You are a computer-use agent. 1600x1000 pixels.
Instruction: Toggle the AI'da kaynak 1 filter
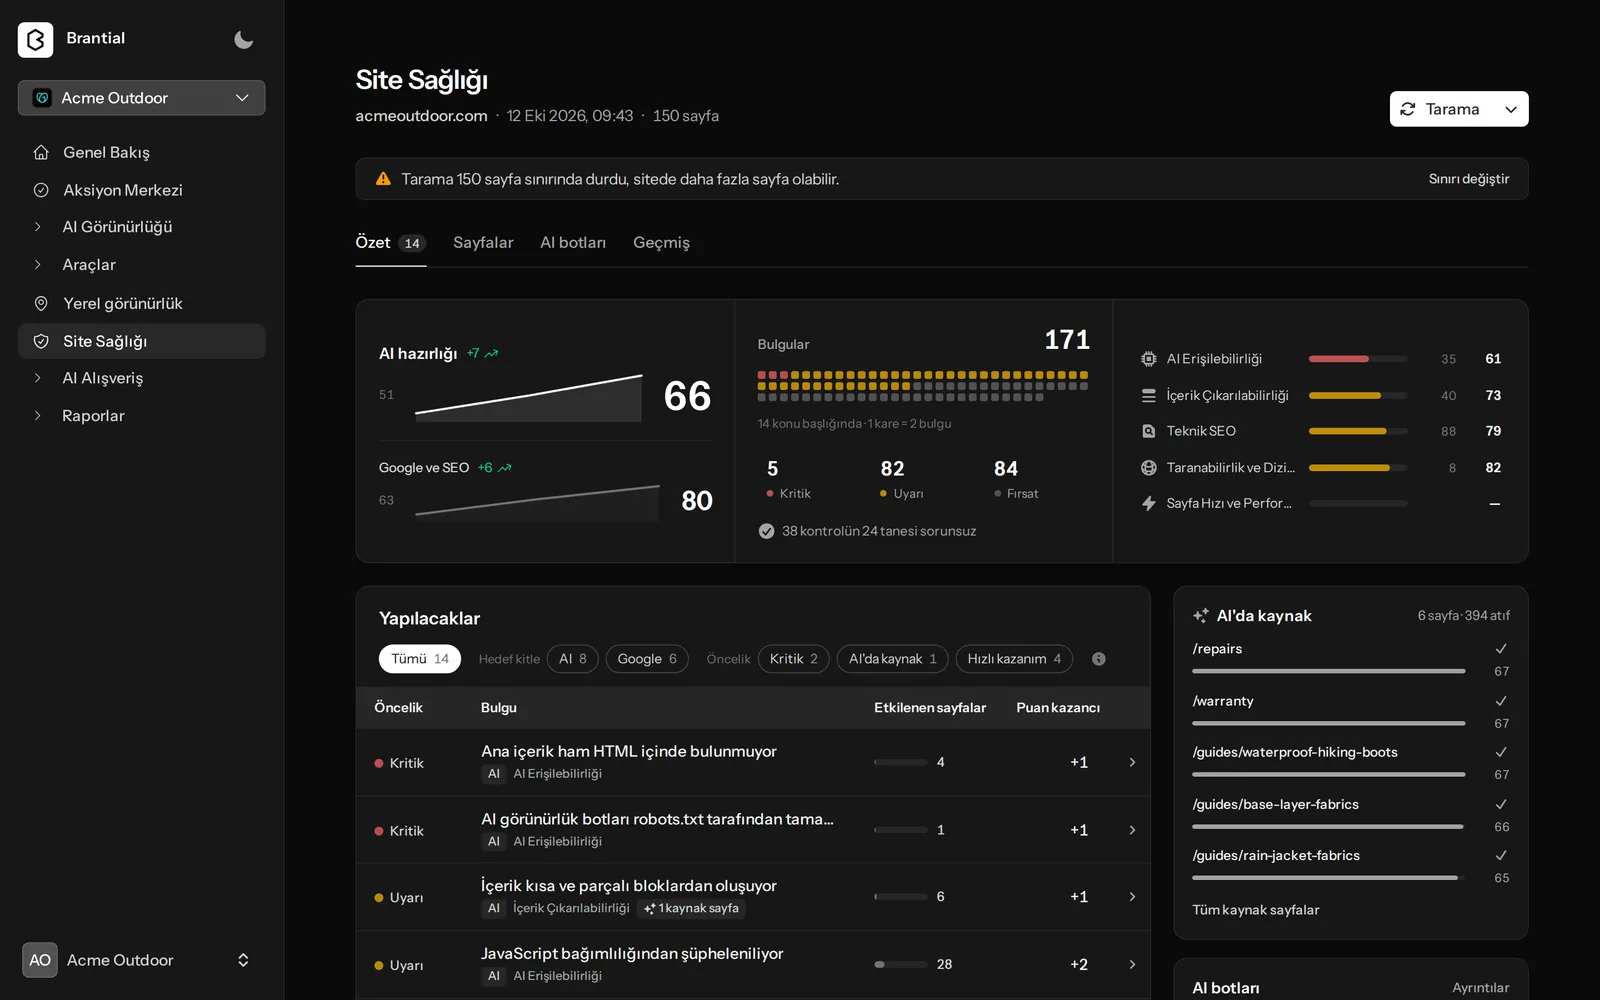(893, 659)
